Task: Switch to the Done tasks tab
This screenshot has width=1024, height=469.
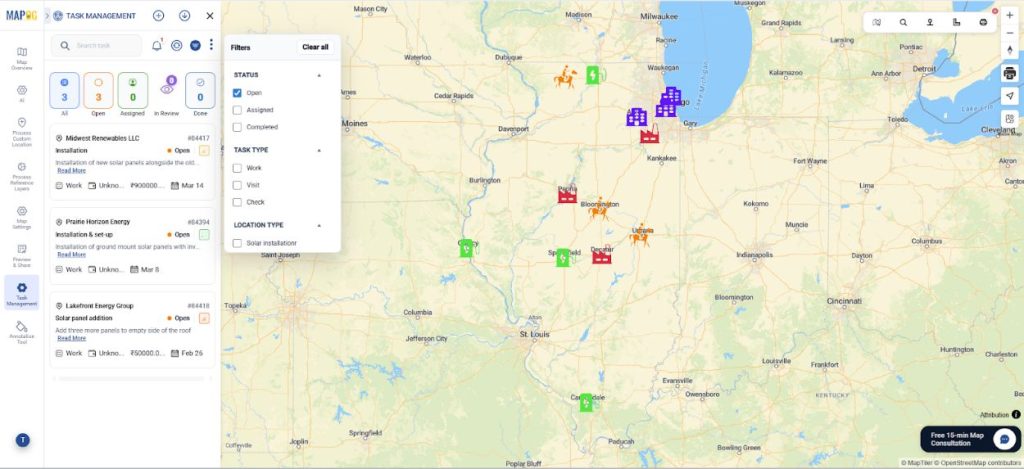Action: 200,92
